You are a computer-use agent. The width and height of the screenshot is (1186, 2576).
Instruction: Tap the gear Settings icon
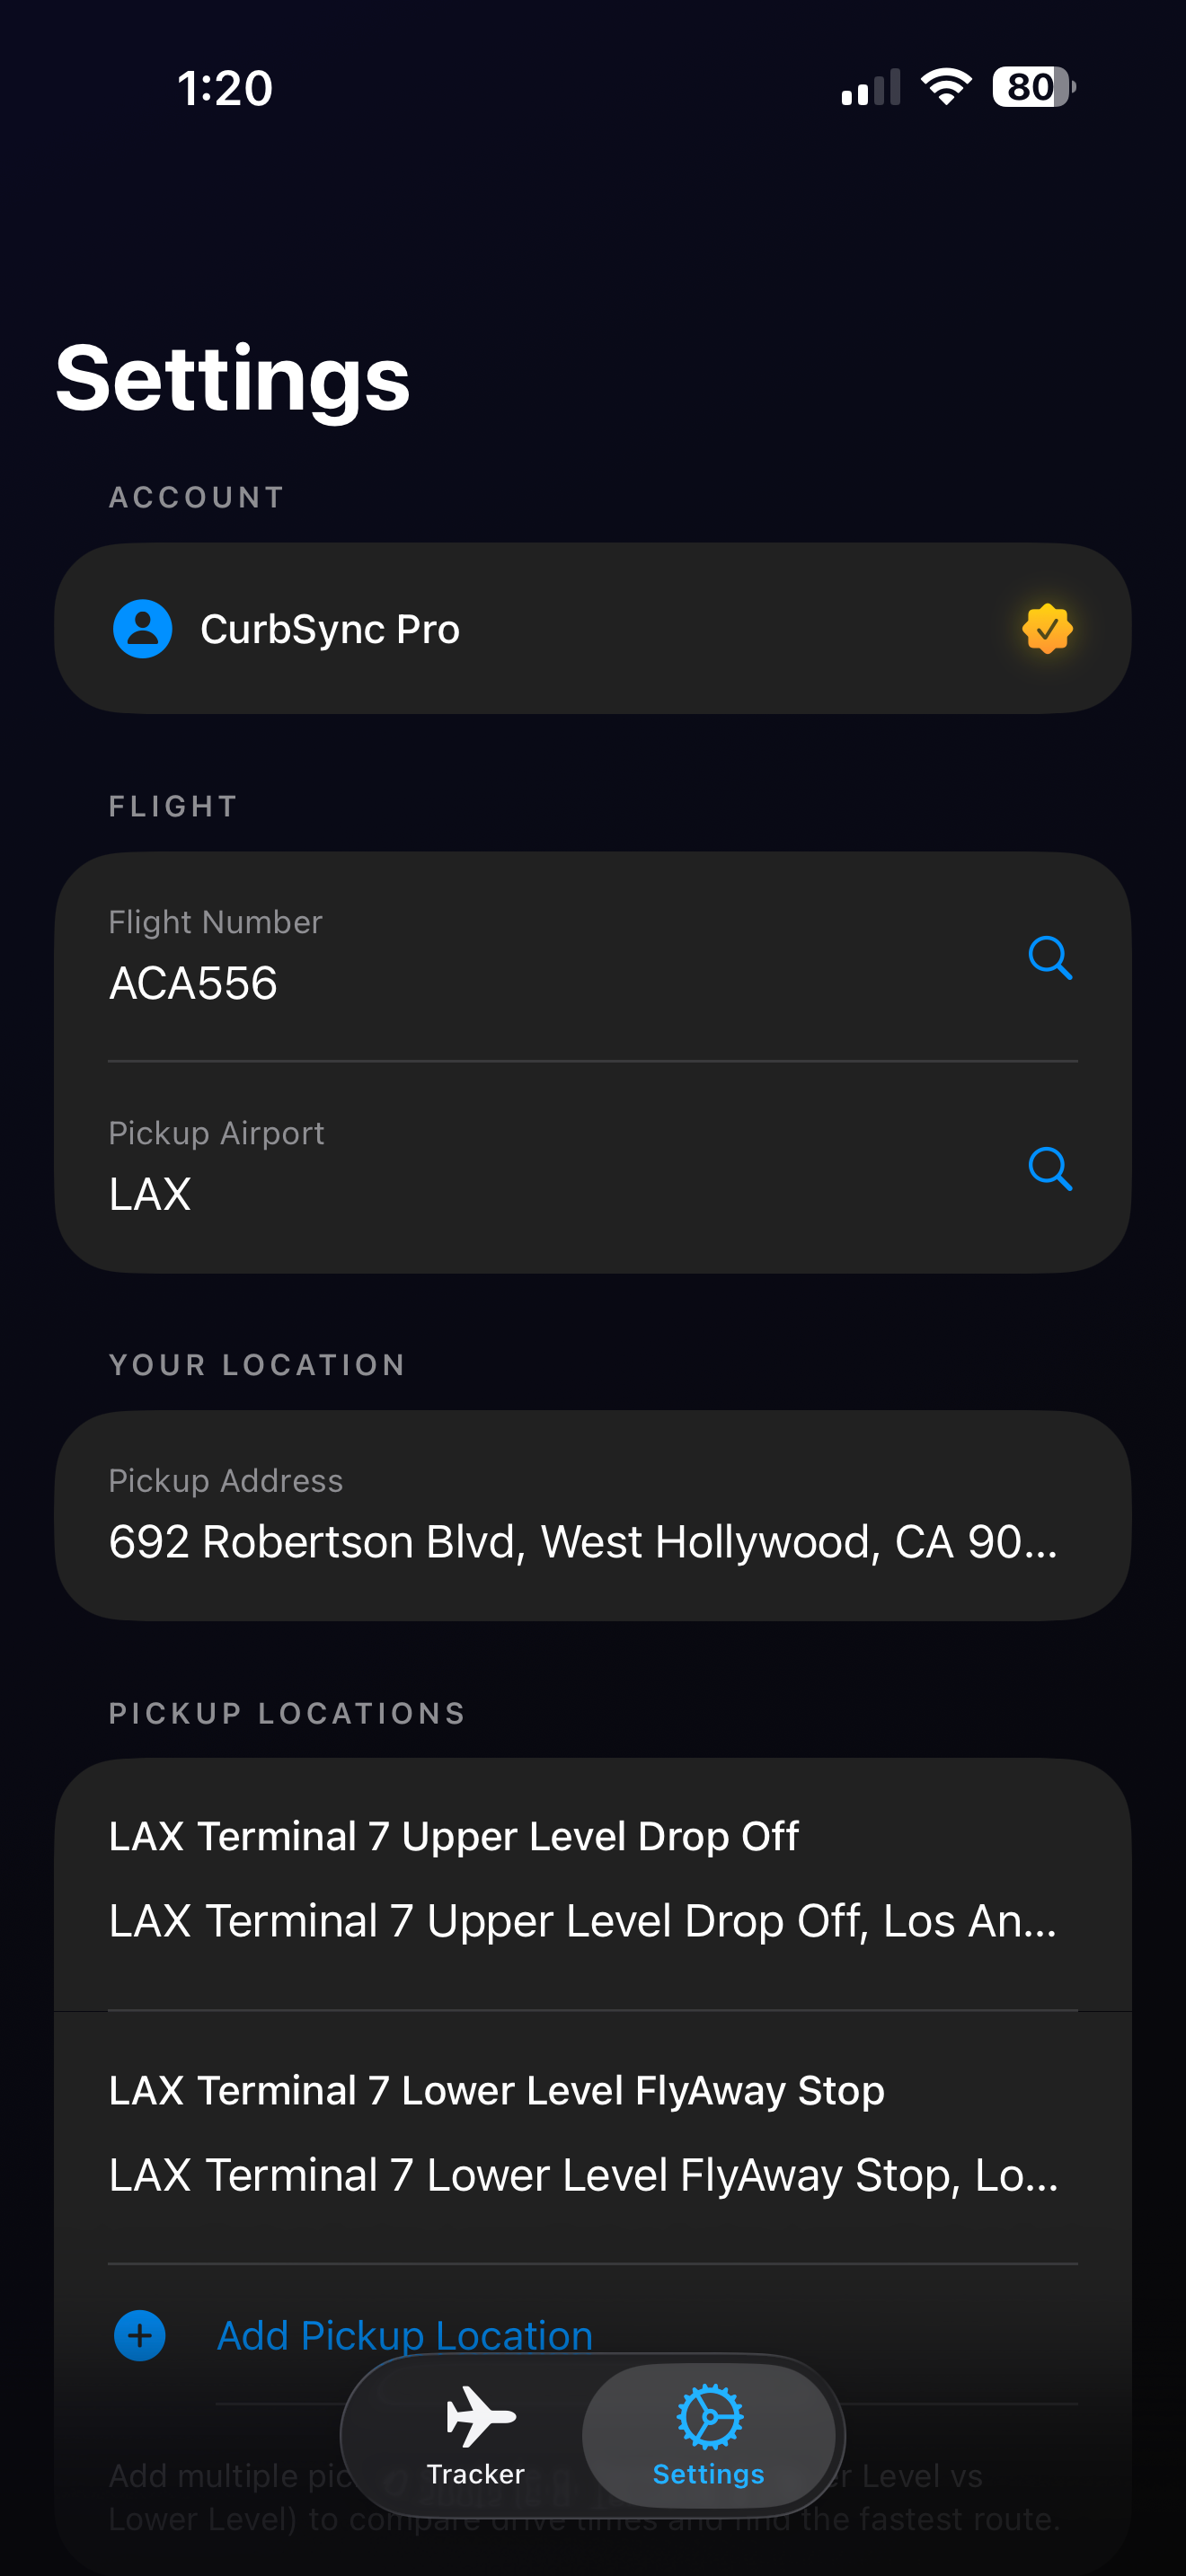[709, 2416]
